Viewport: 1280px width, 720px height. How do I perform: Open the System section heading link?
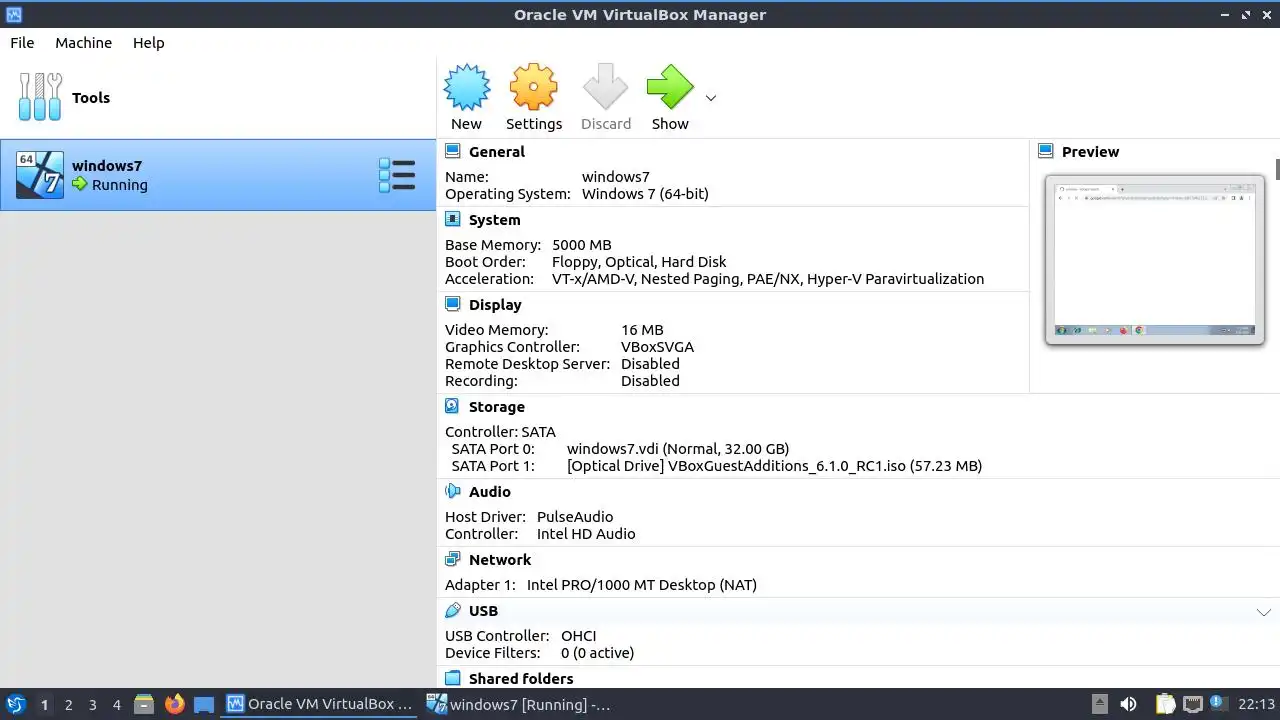click(495, 220)
